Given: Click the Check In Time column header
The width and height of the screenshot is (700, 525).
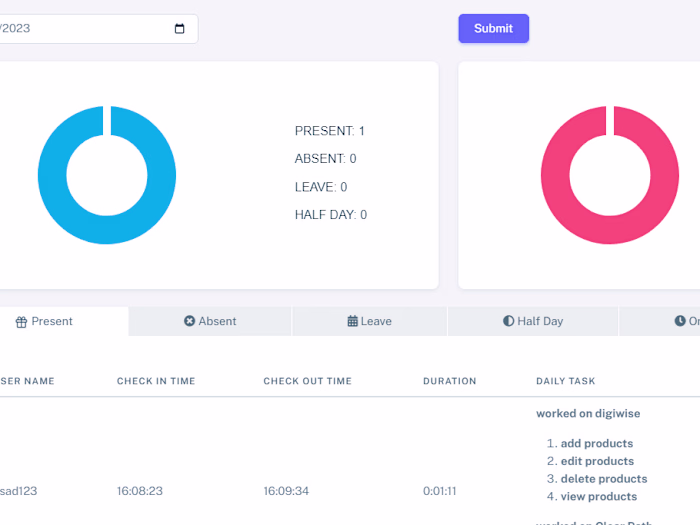Looking at the screenshot, I should (x=156, y=381).
